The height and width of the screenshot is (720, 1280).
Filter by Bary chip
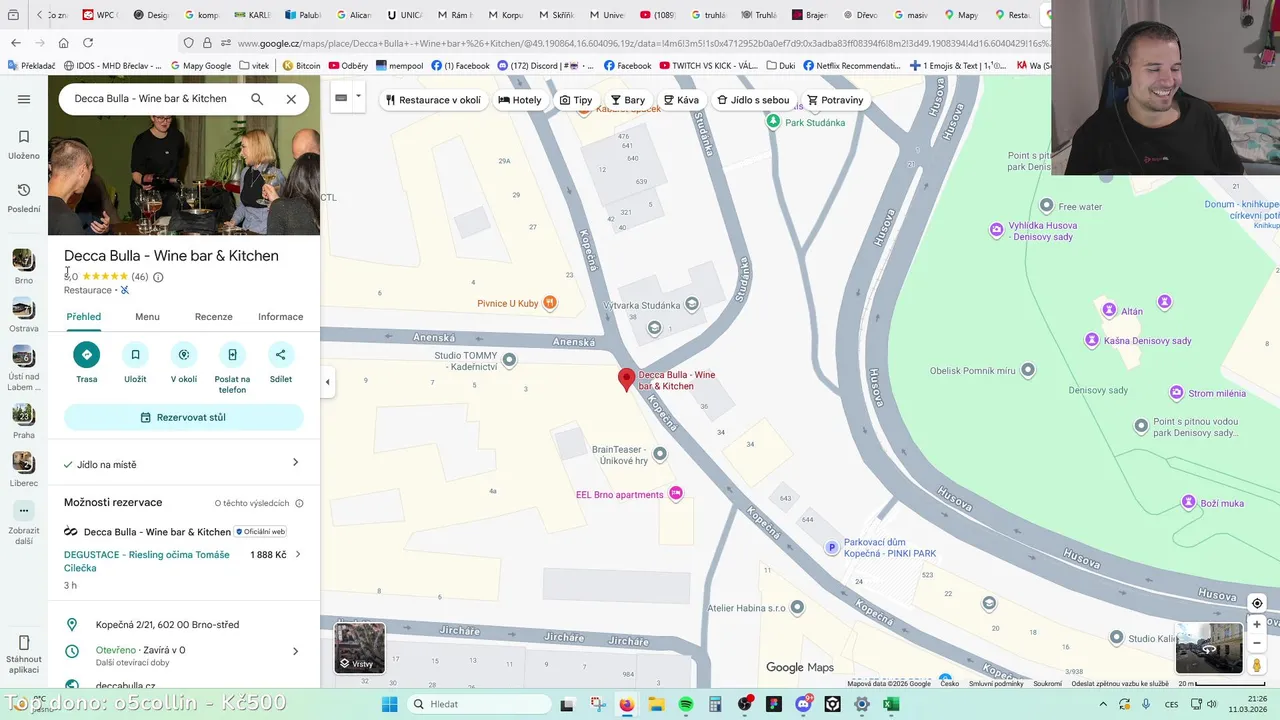(x=629, y=100)
